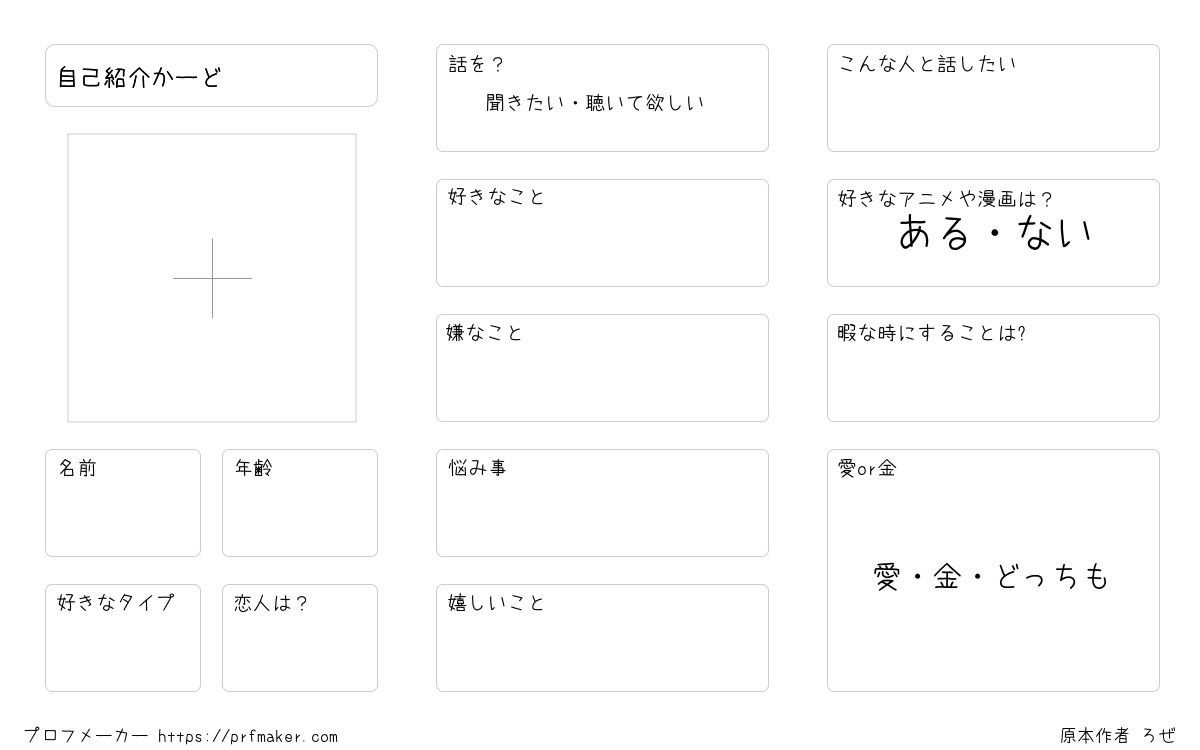The image size is (1200, 750).
Task: Click the 嬉しいこと field
Action: (x=602, y=638)
